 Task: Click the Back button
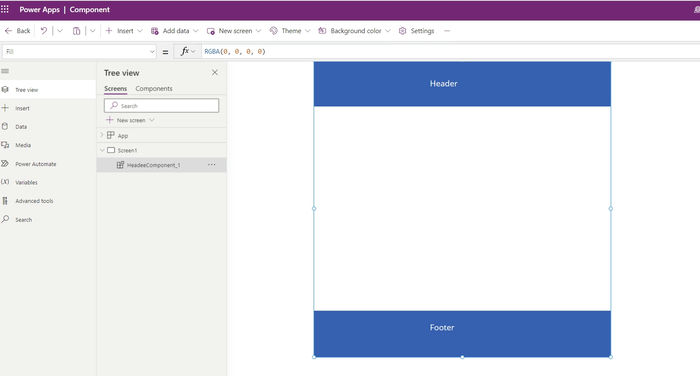17,31
